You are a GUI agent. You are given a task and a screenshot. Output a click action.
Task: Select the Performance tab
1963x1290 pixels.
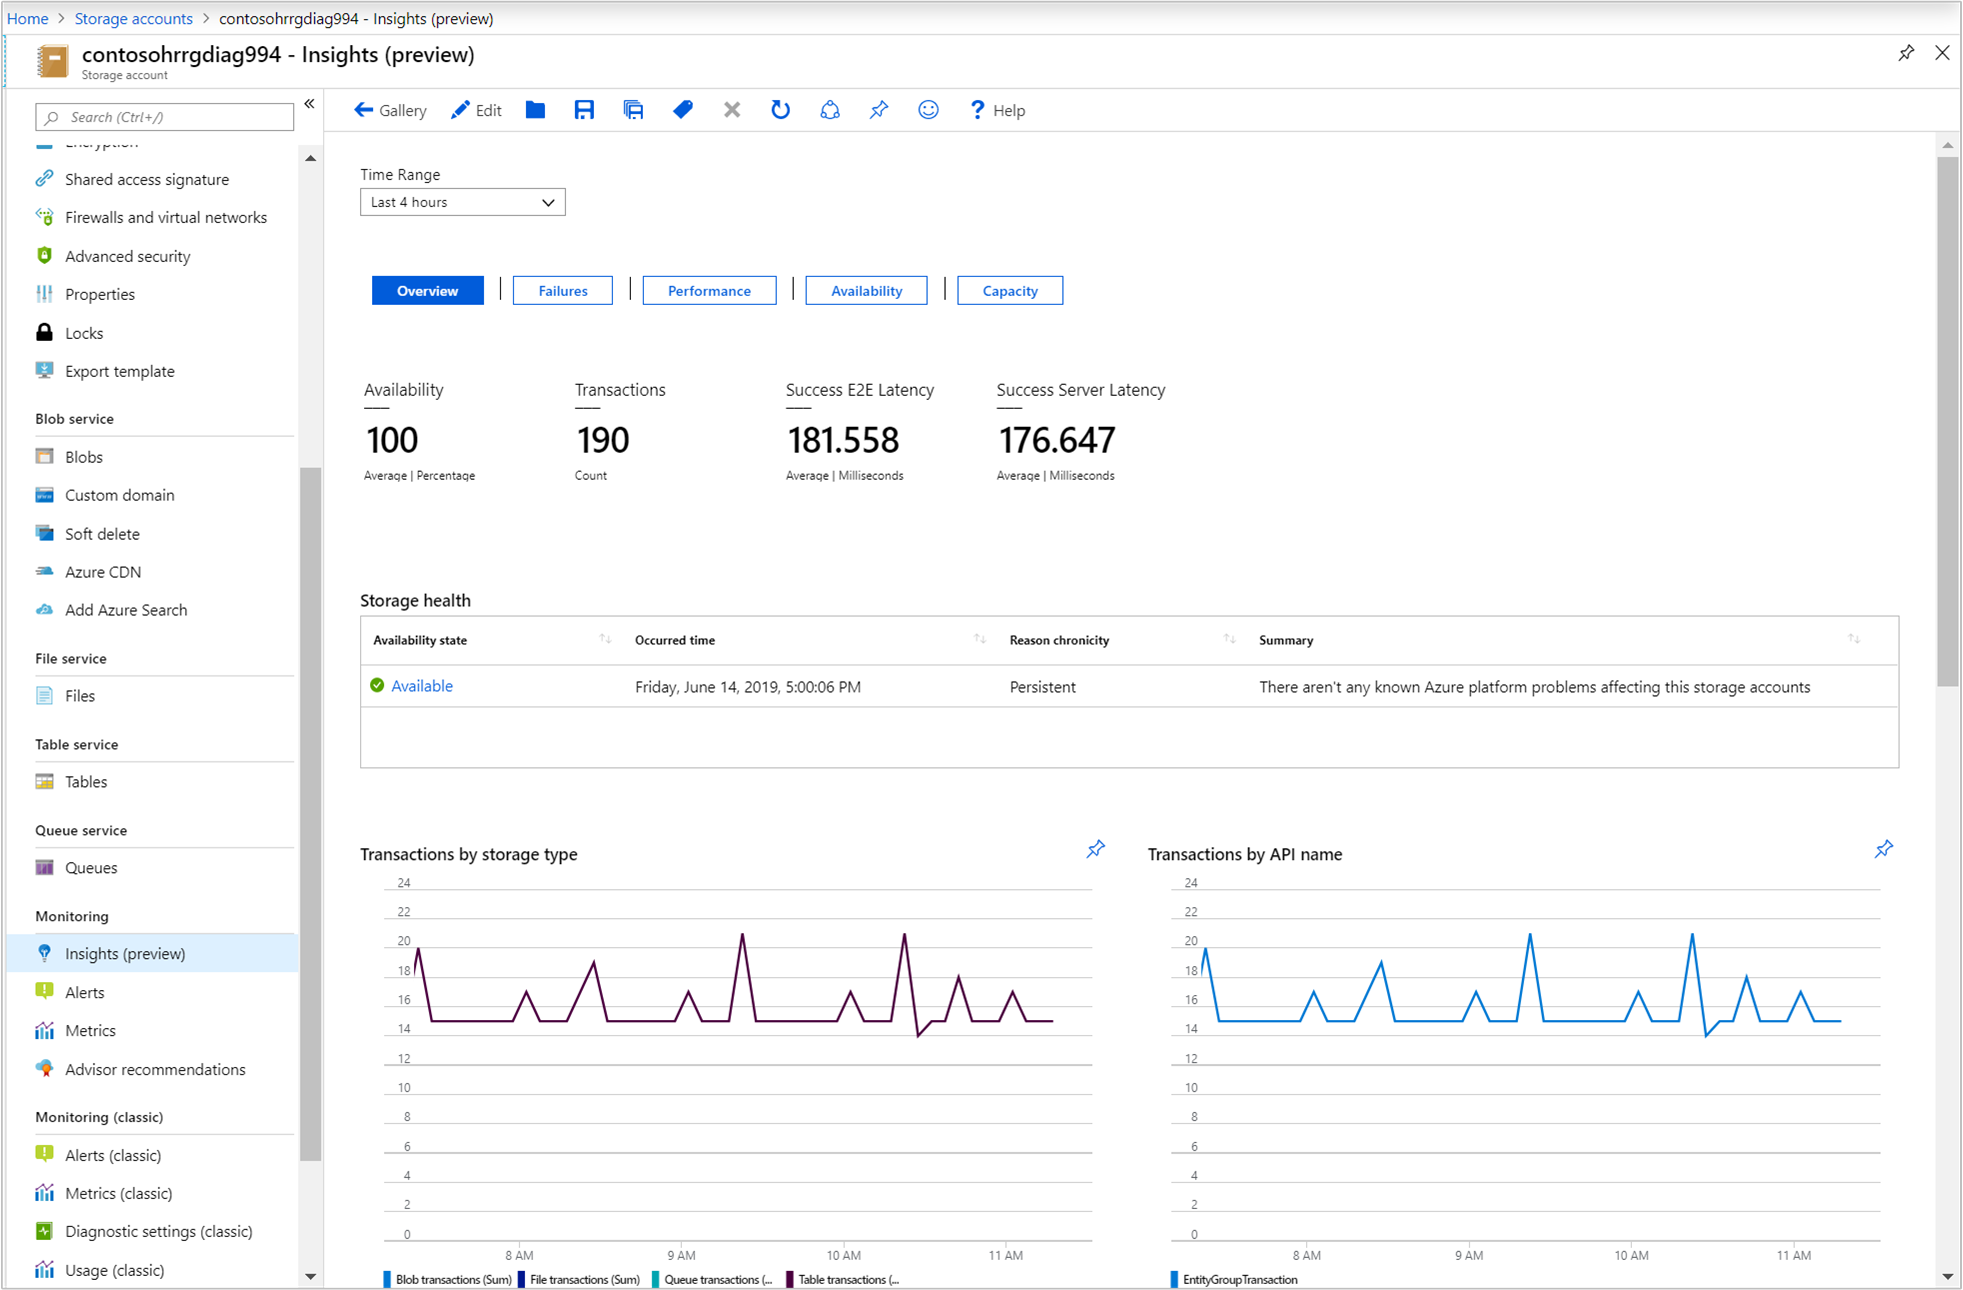click(707, 289)
